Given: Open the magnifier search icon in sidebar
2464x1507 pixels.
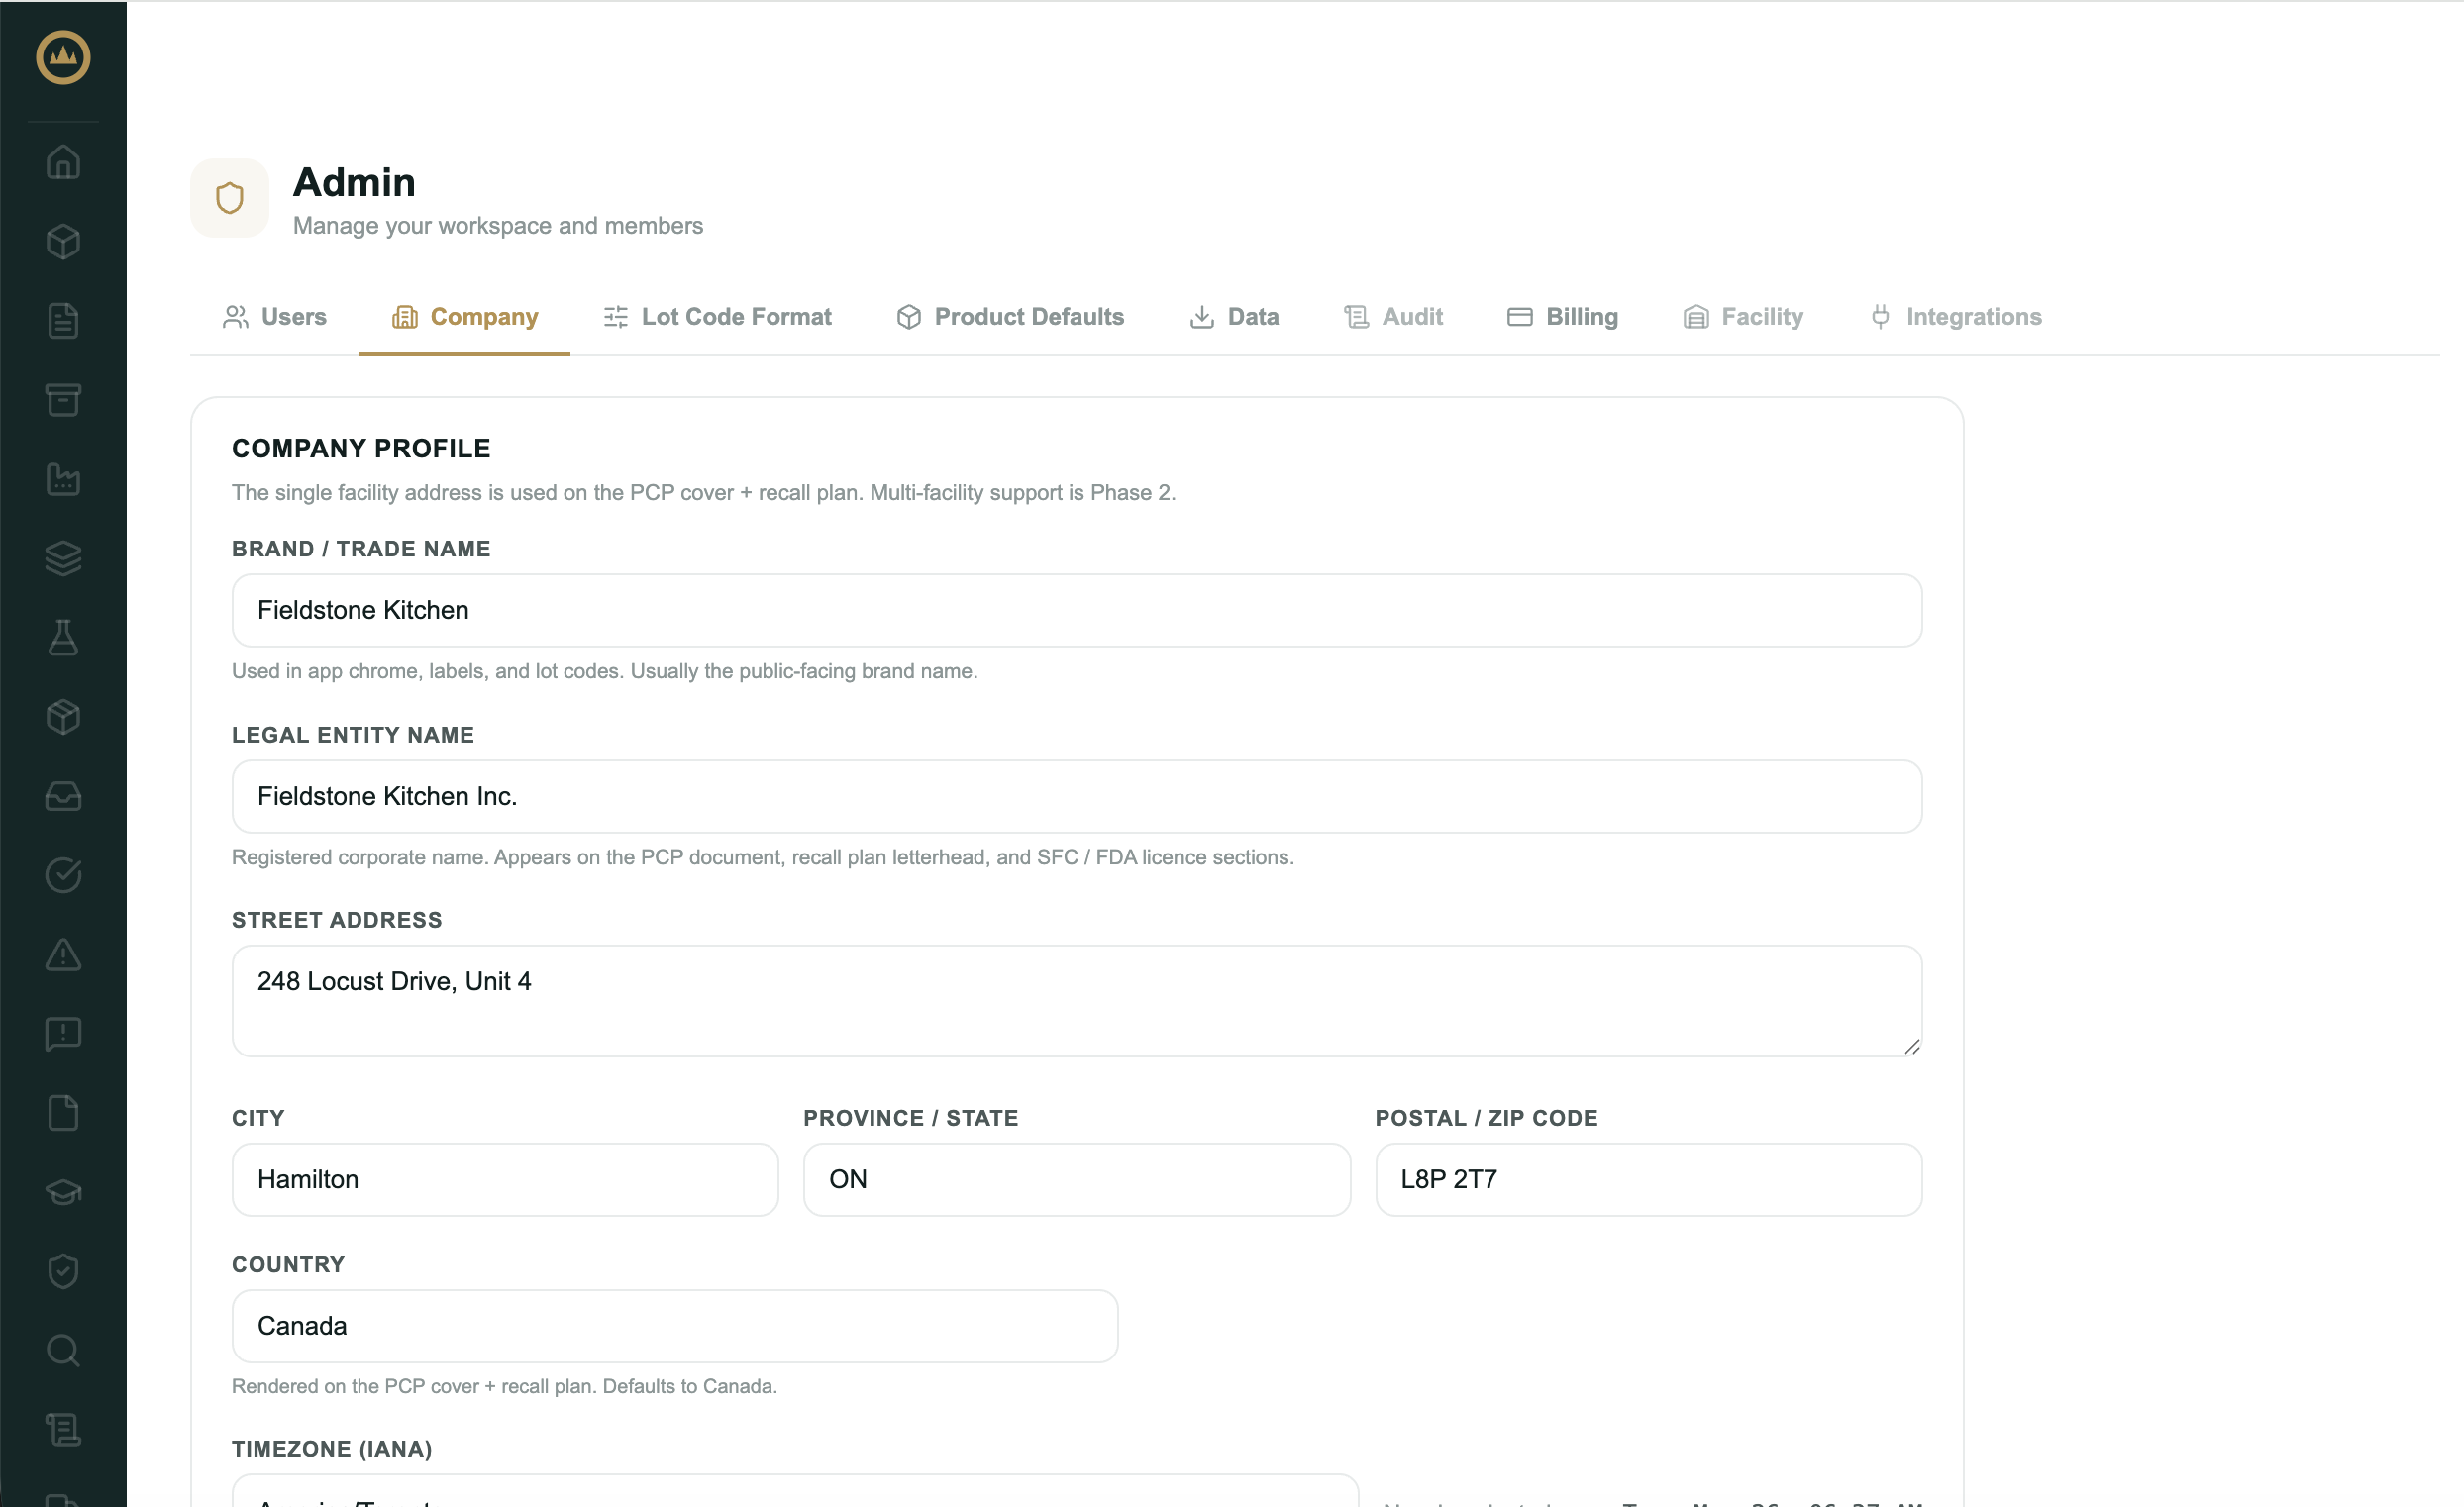Looking at the screenshot, I should pos(63,1351).
